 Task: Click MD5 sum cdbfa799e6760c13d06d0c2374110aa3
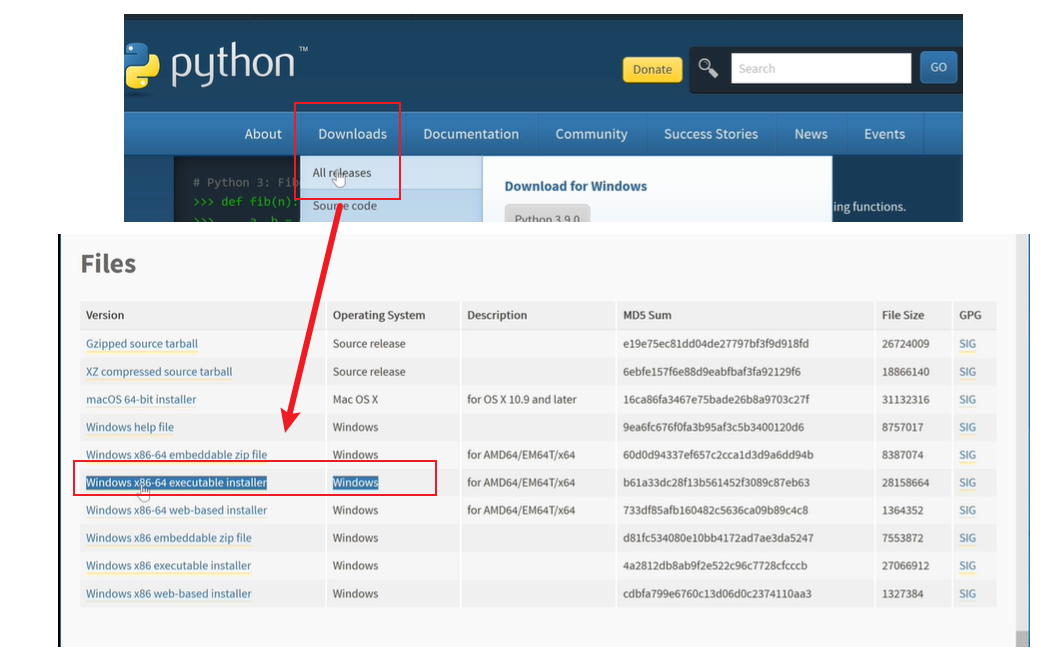[717, 593]
